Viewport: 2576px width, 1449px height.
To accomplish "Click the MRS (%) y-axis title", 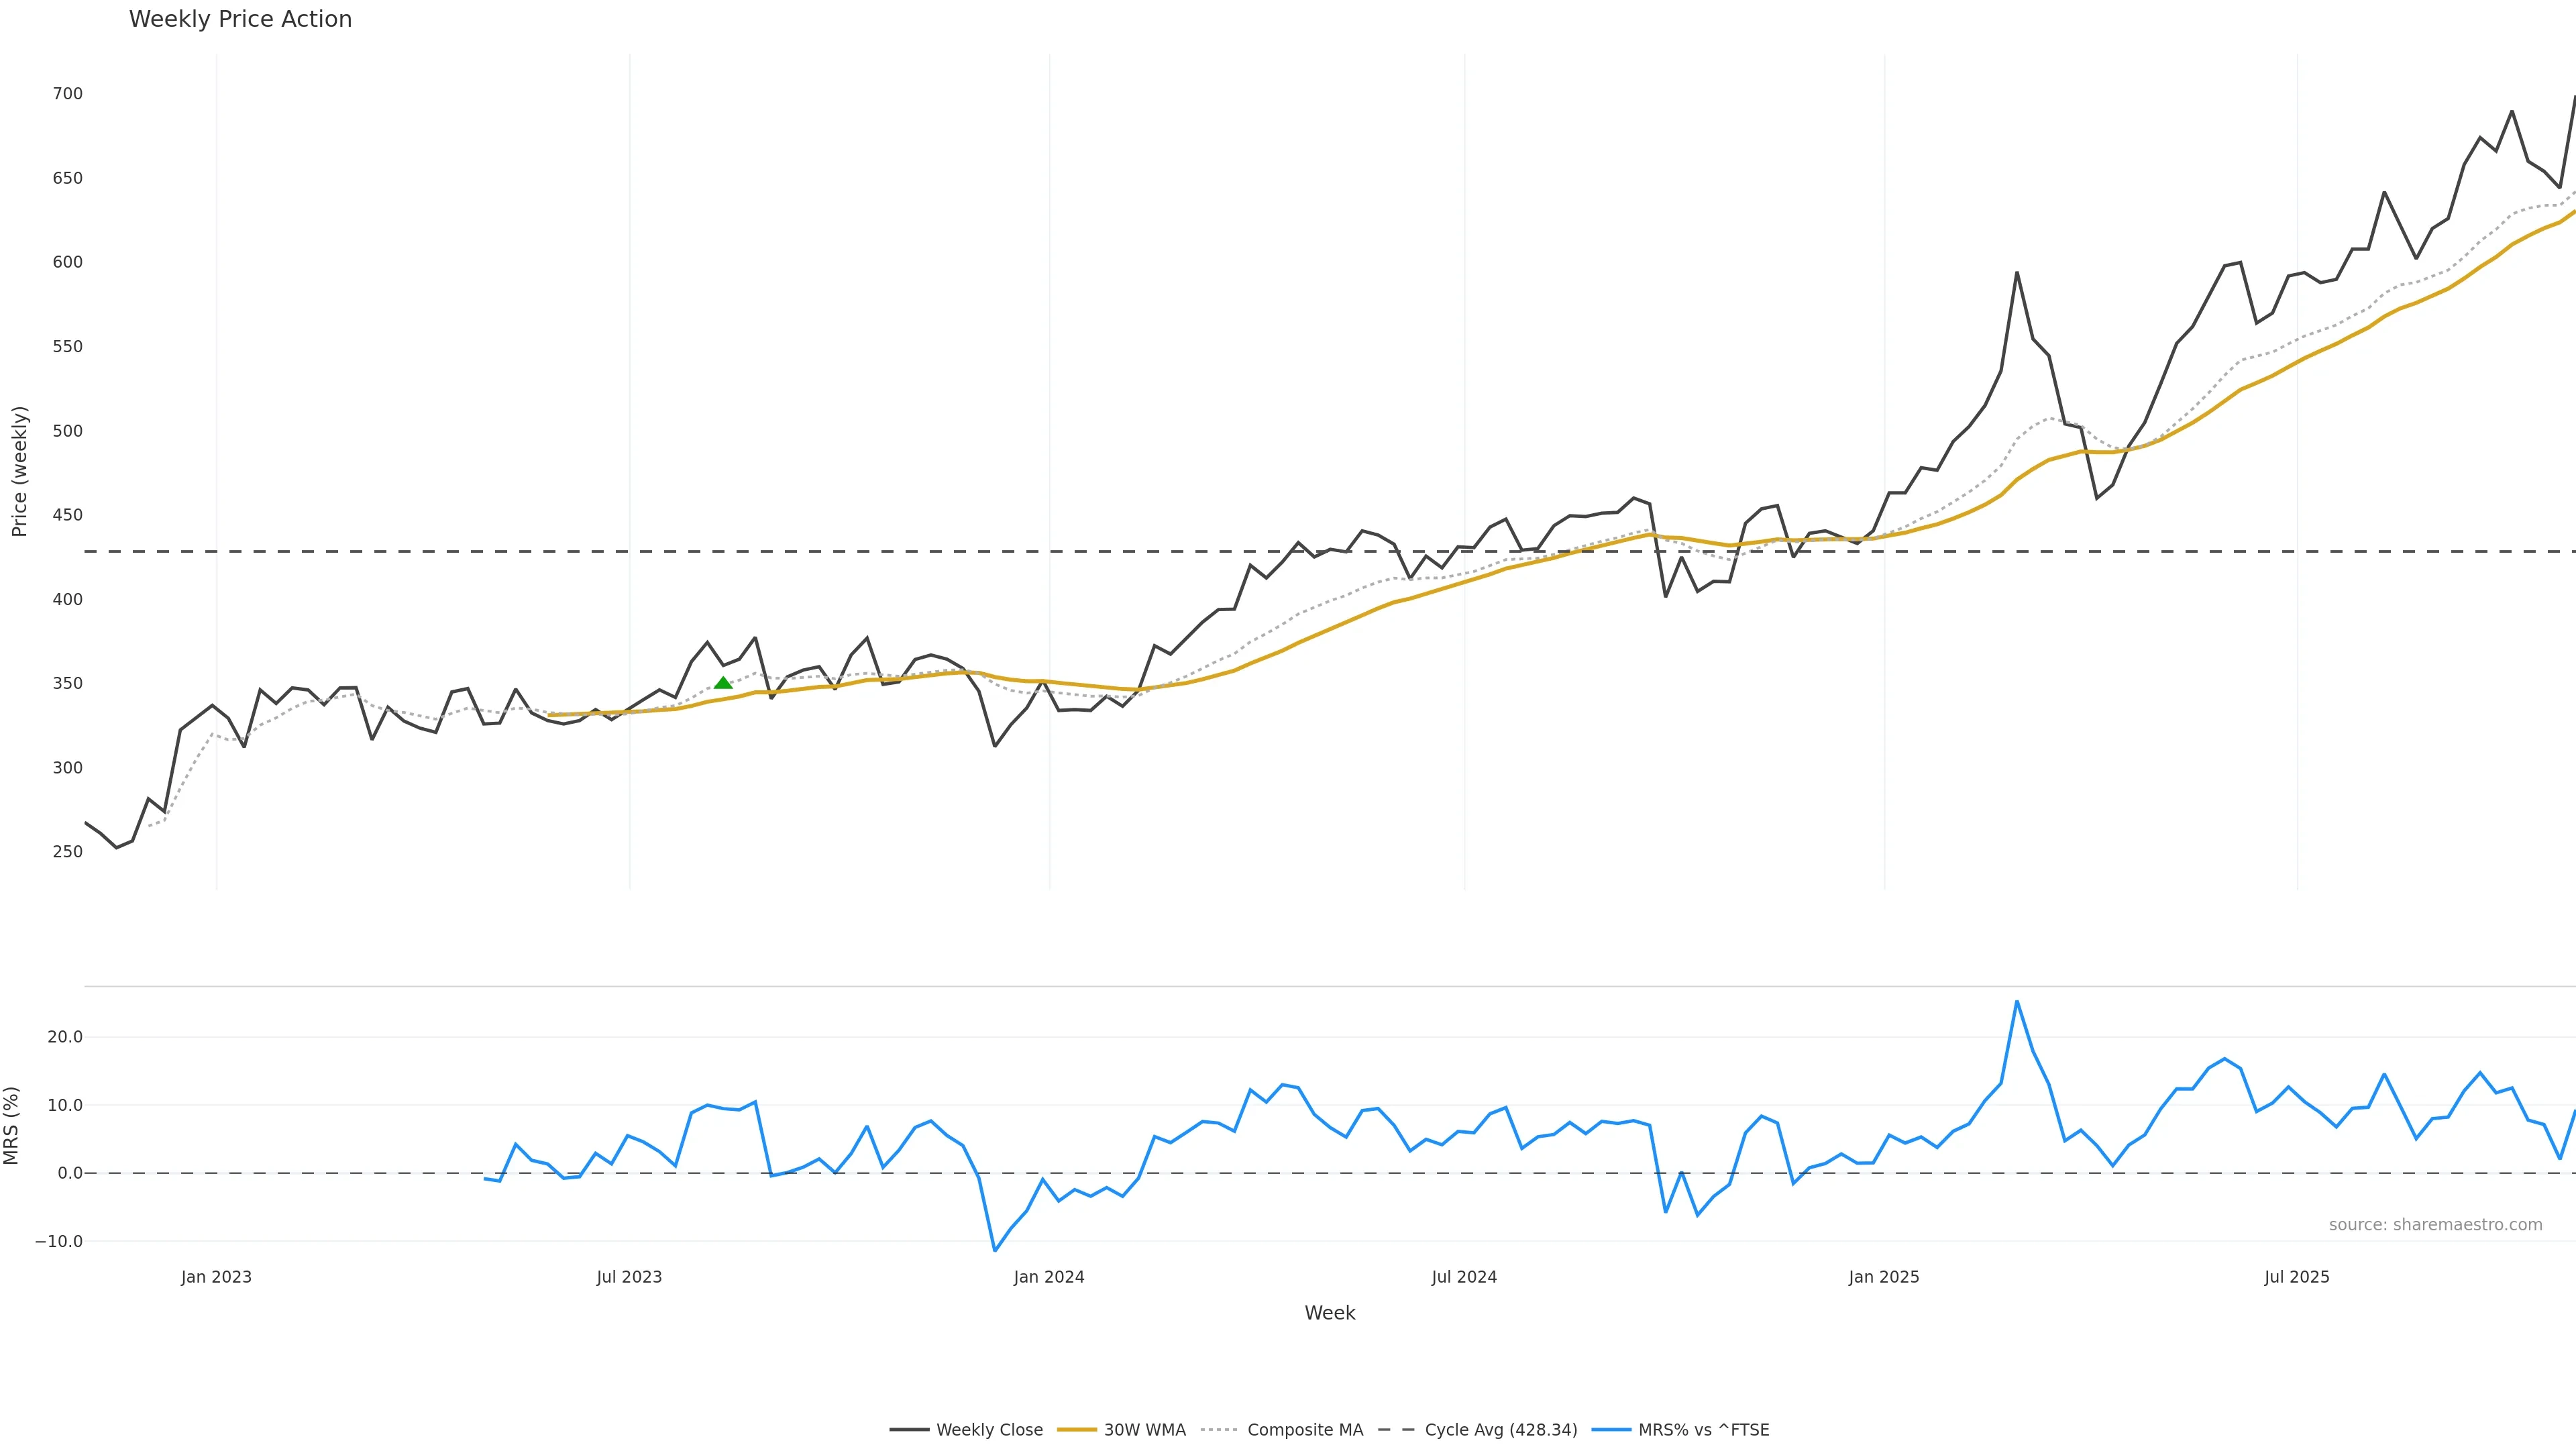I will [x=12, y=1125].
